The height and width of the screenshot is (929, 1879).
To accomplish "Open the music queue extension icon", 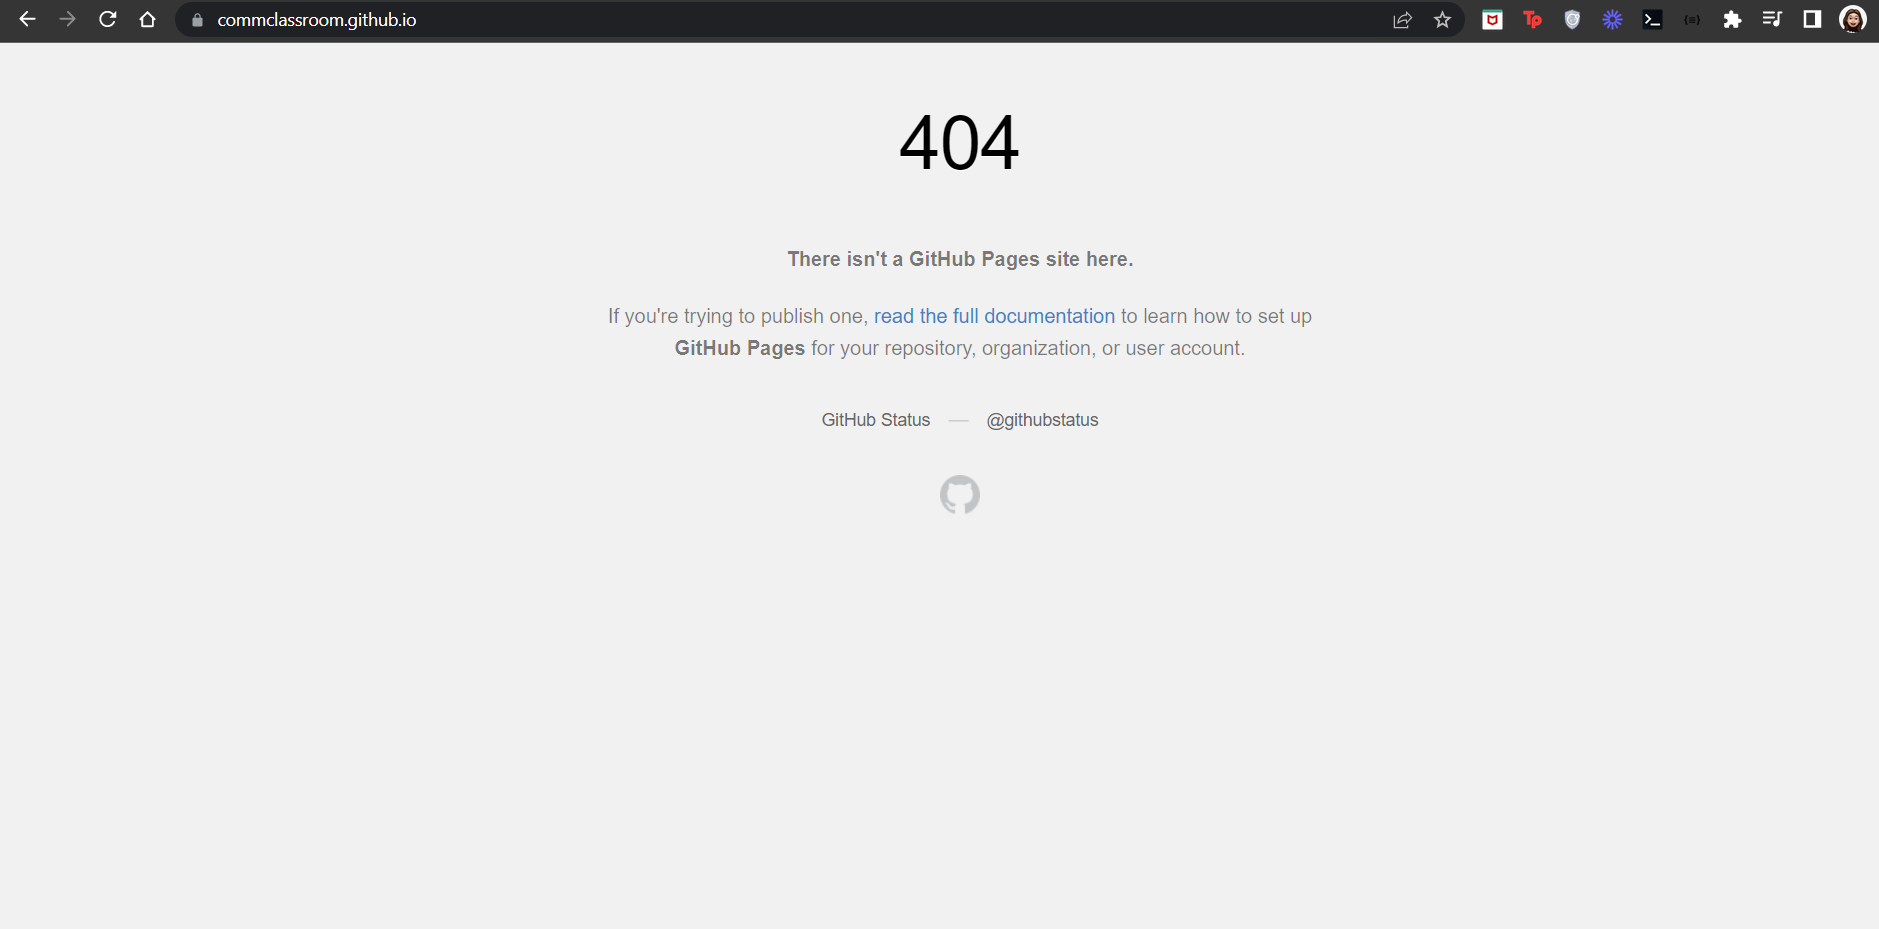I will pos(1772,19).
